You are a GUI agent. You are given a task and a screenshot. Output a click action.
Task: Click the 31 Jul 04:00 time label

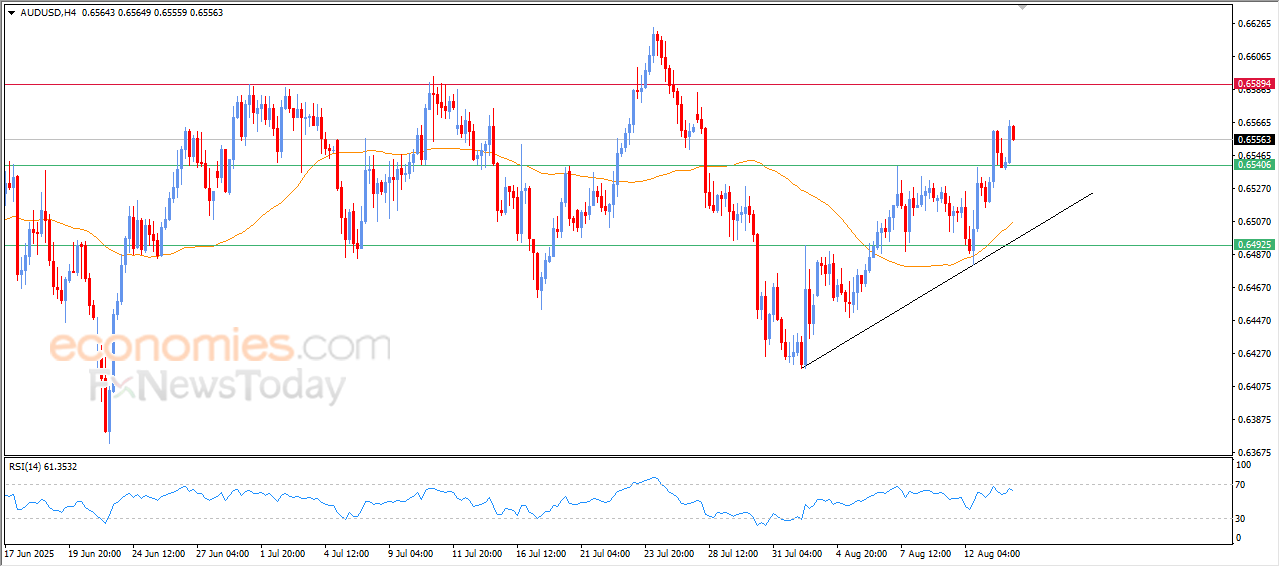click(799, 553)
